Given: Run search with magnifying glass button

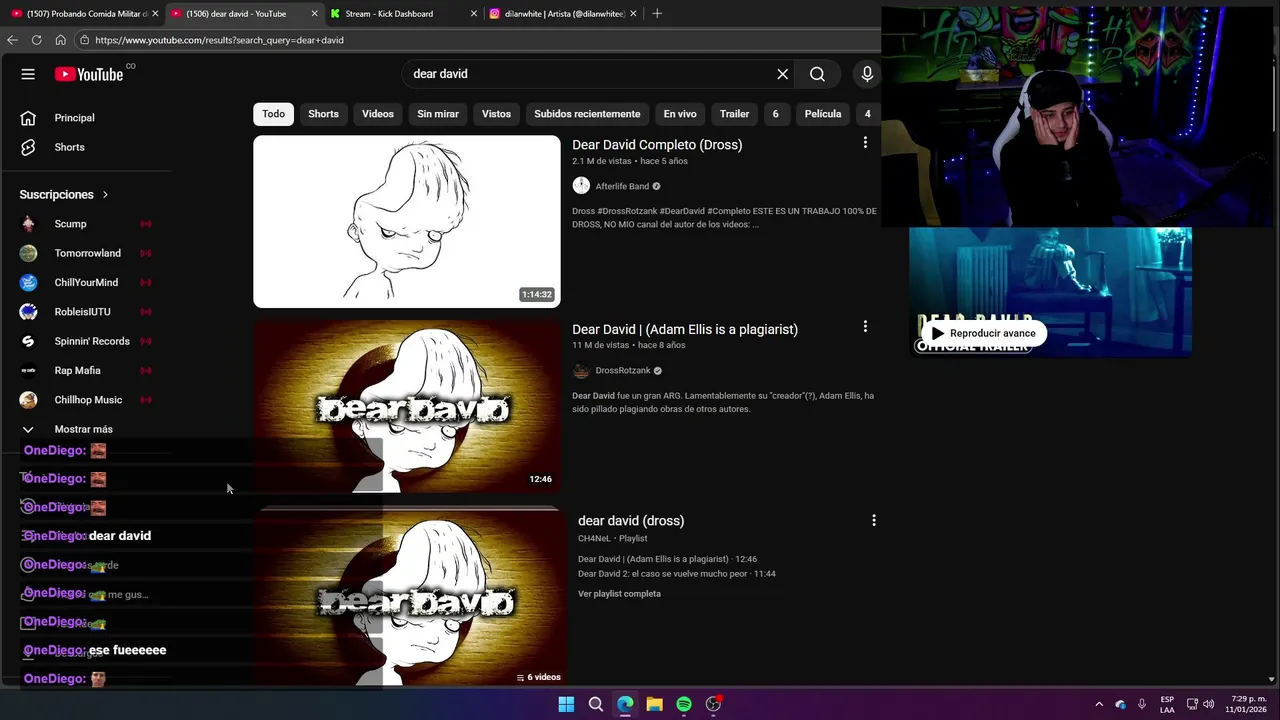Looking at the screenshot, I should [817, 74].
